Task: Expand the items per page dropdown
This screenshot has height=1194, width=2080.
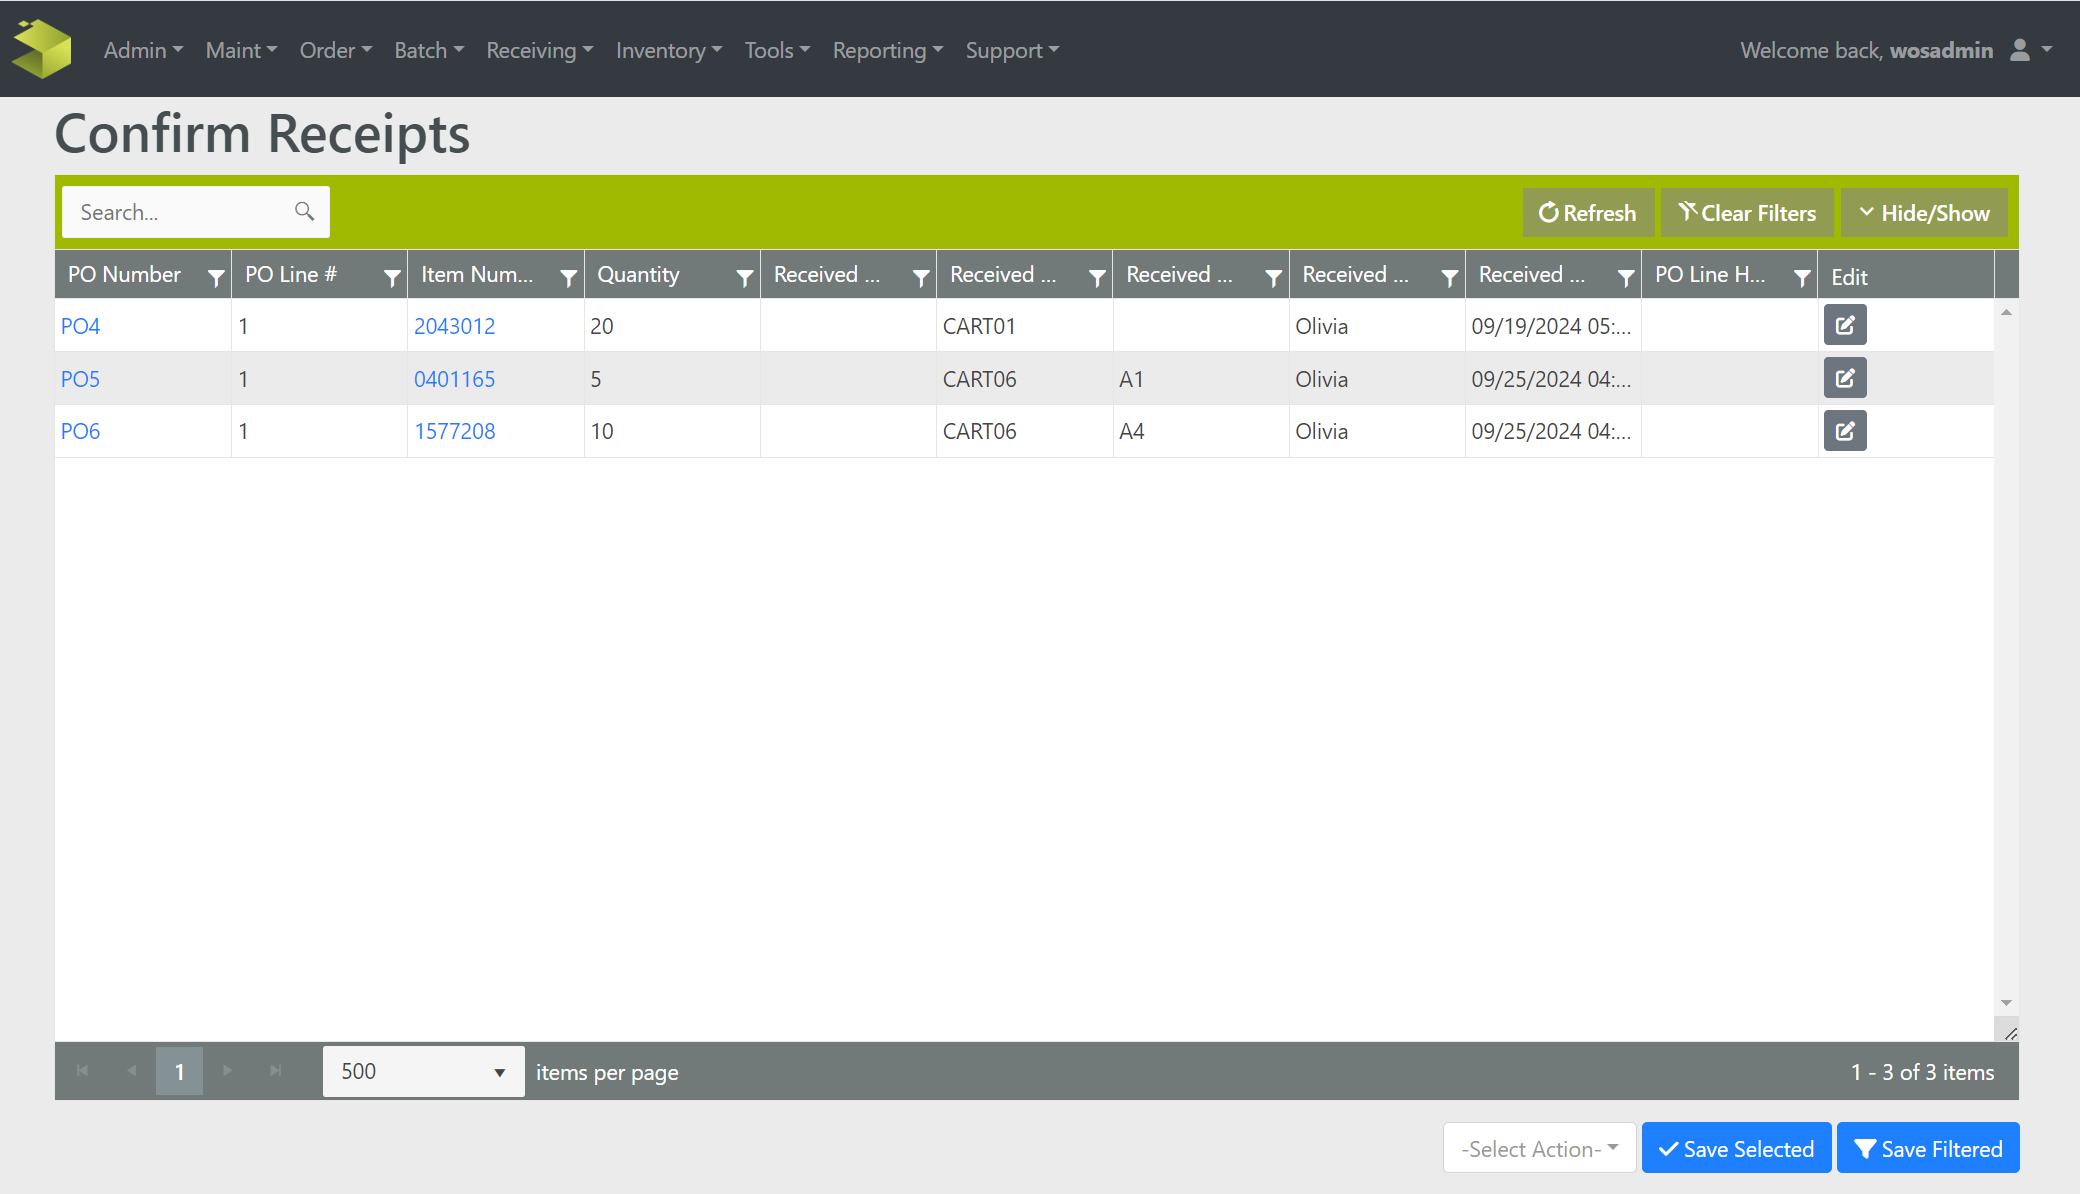Action: point(498,1072)
